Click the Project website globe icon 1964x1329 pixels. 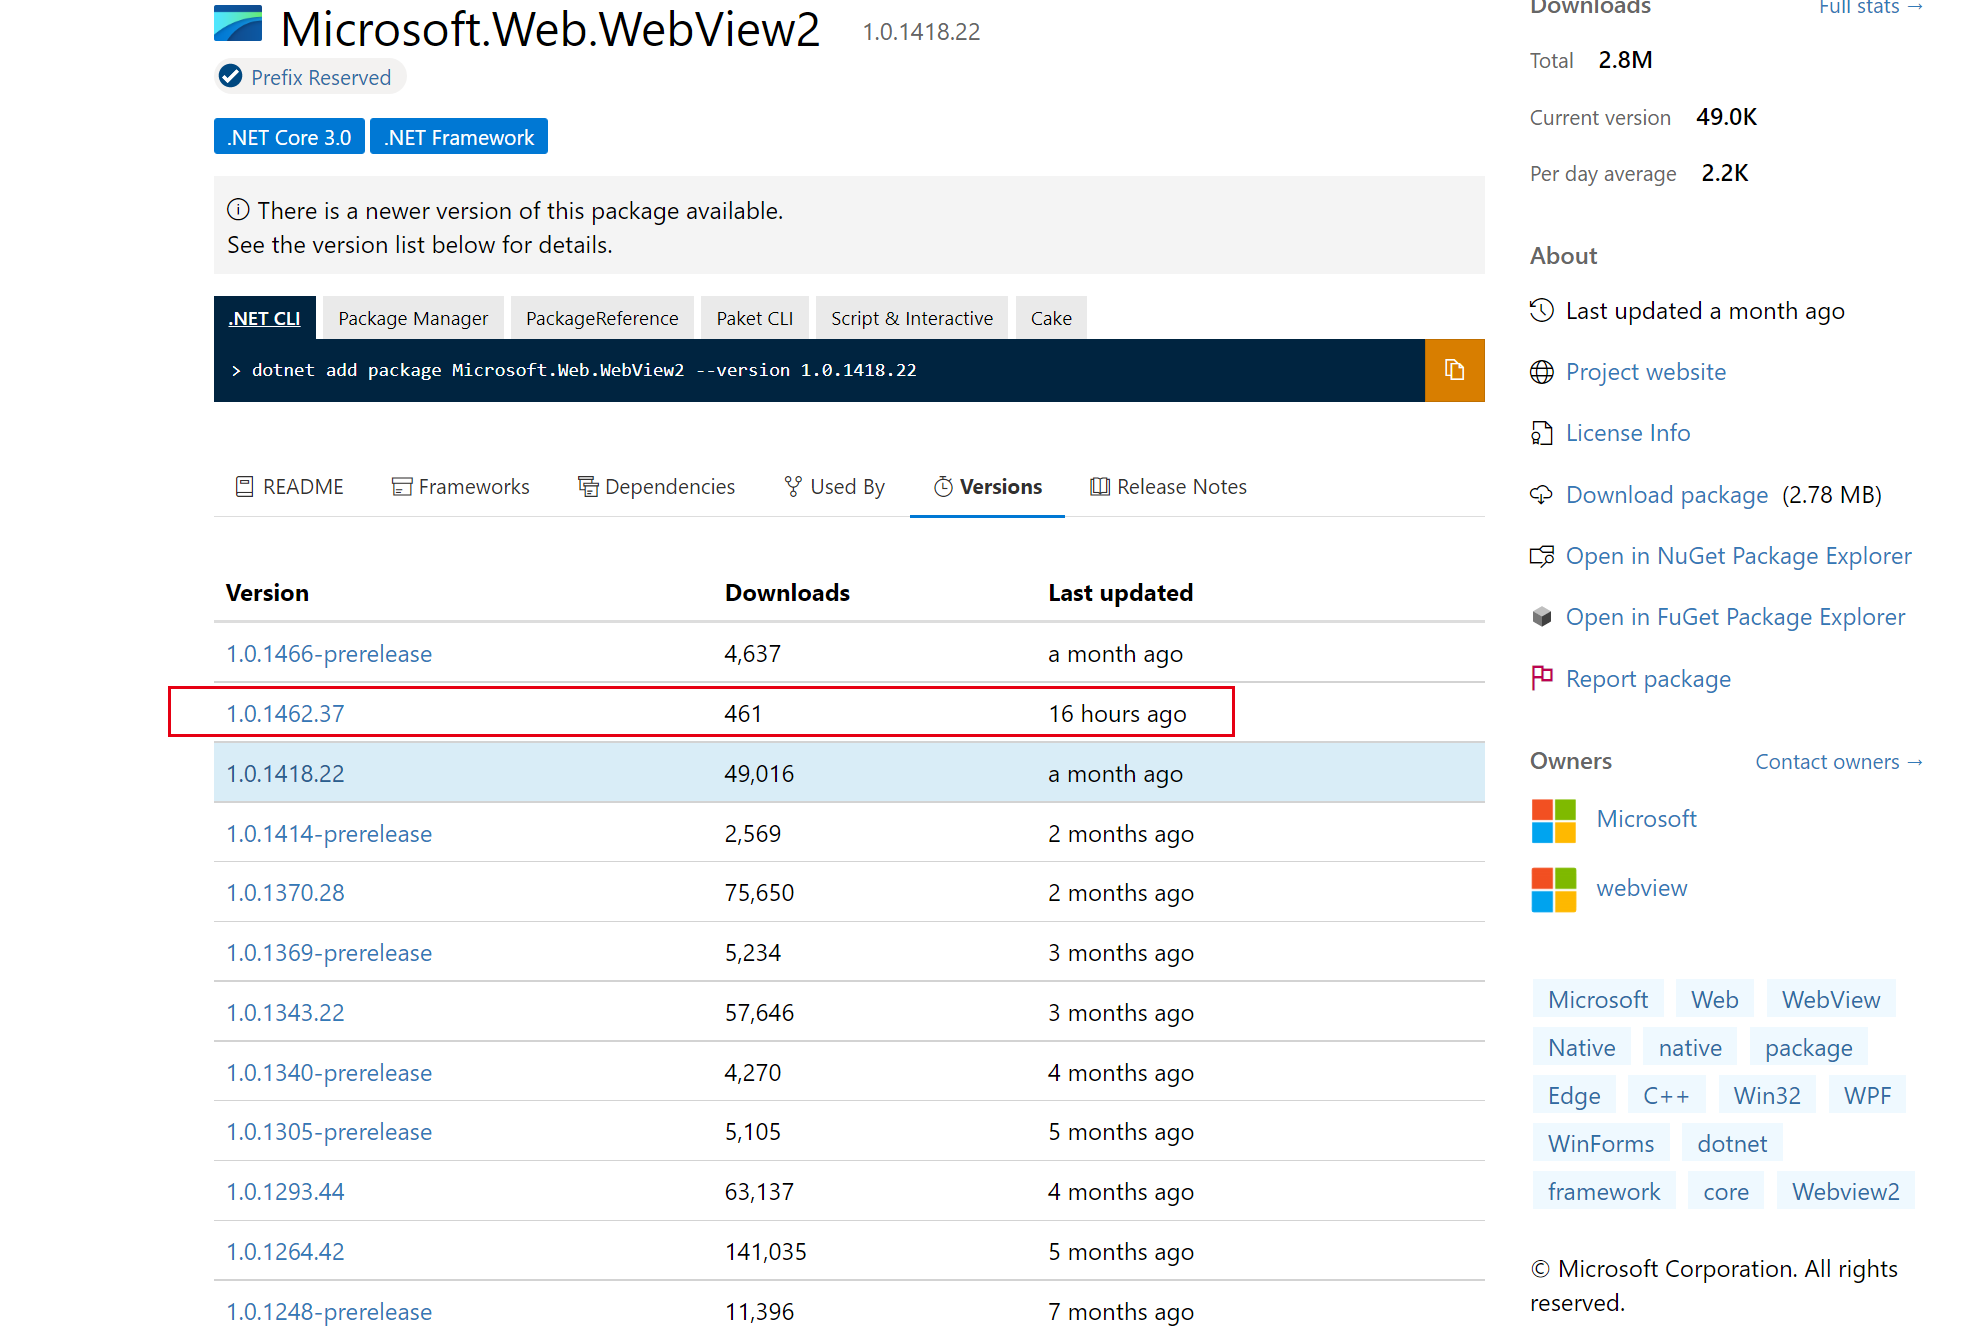pos(1541,371)
